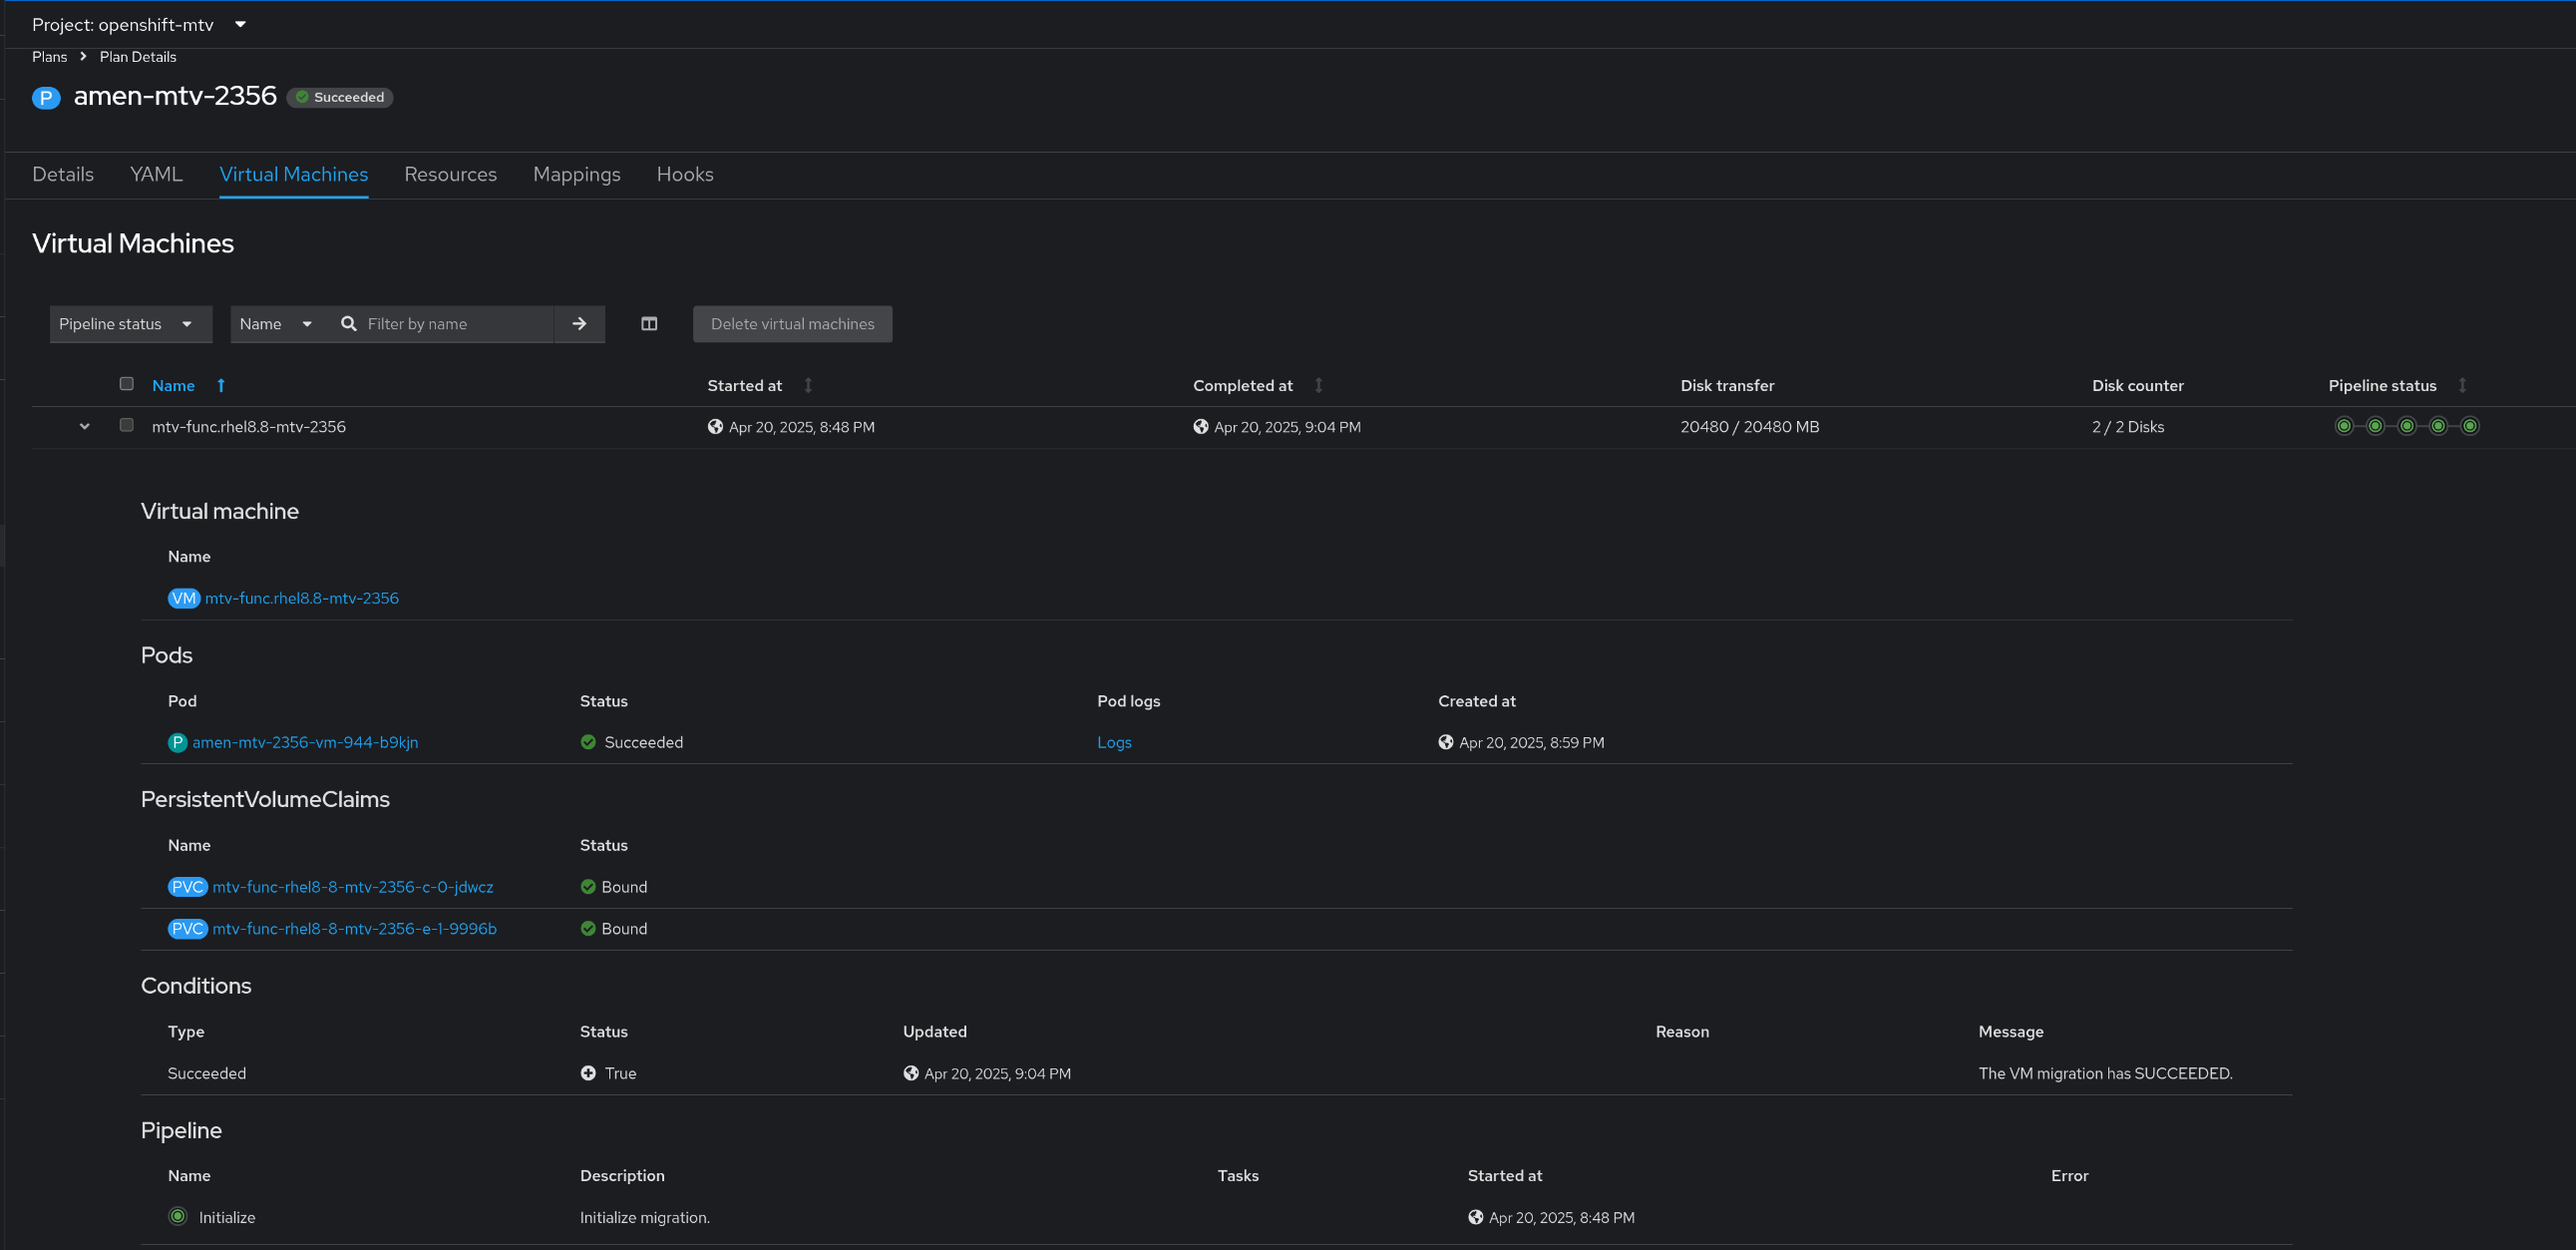Sort by Pipeline status column icon
Screen dimensions: 2576x1250
pos(2462,386)
